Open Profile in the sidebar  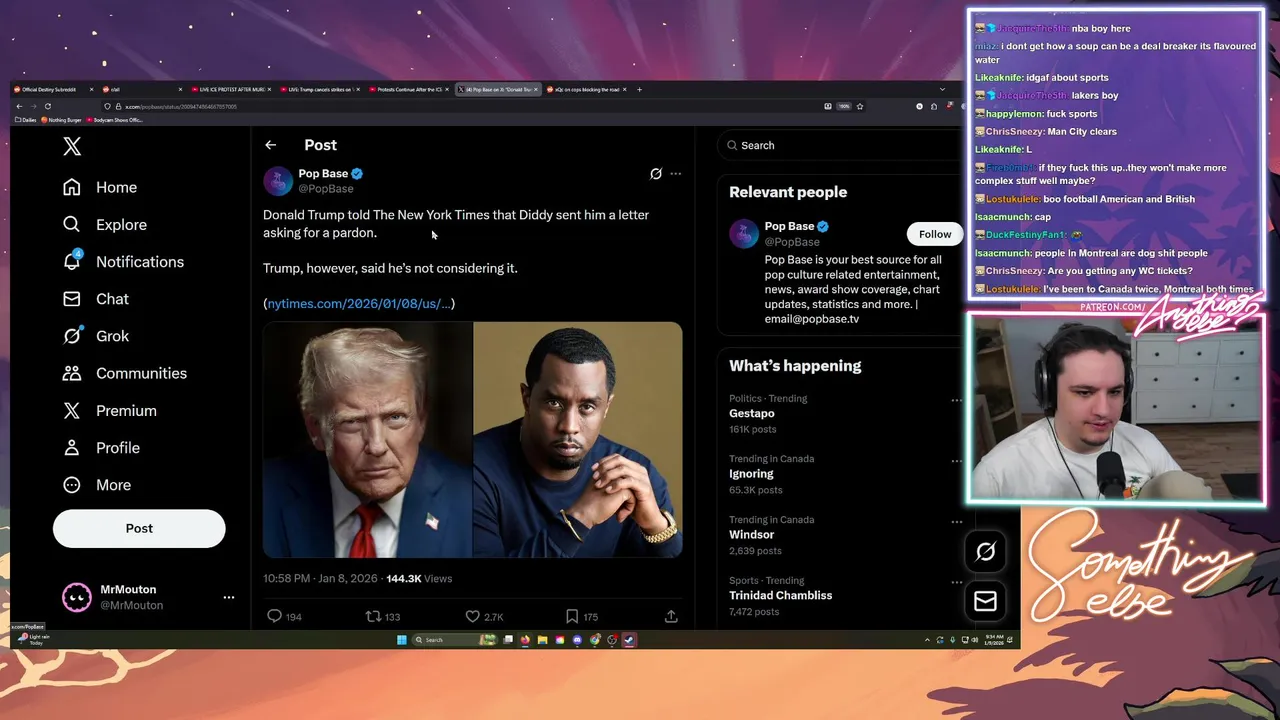coord(101,448)
